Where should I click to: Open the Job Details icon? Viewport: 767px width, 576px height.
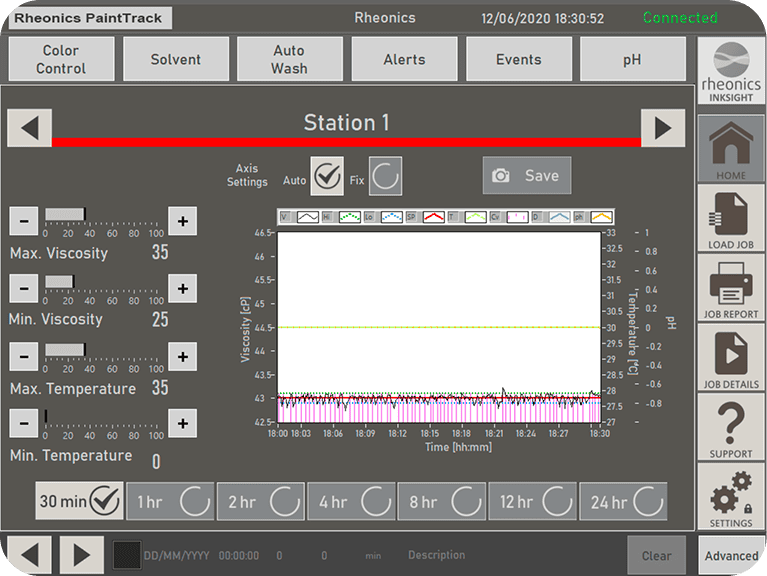(731, 357)
